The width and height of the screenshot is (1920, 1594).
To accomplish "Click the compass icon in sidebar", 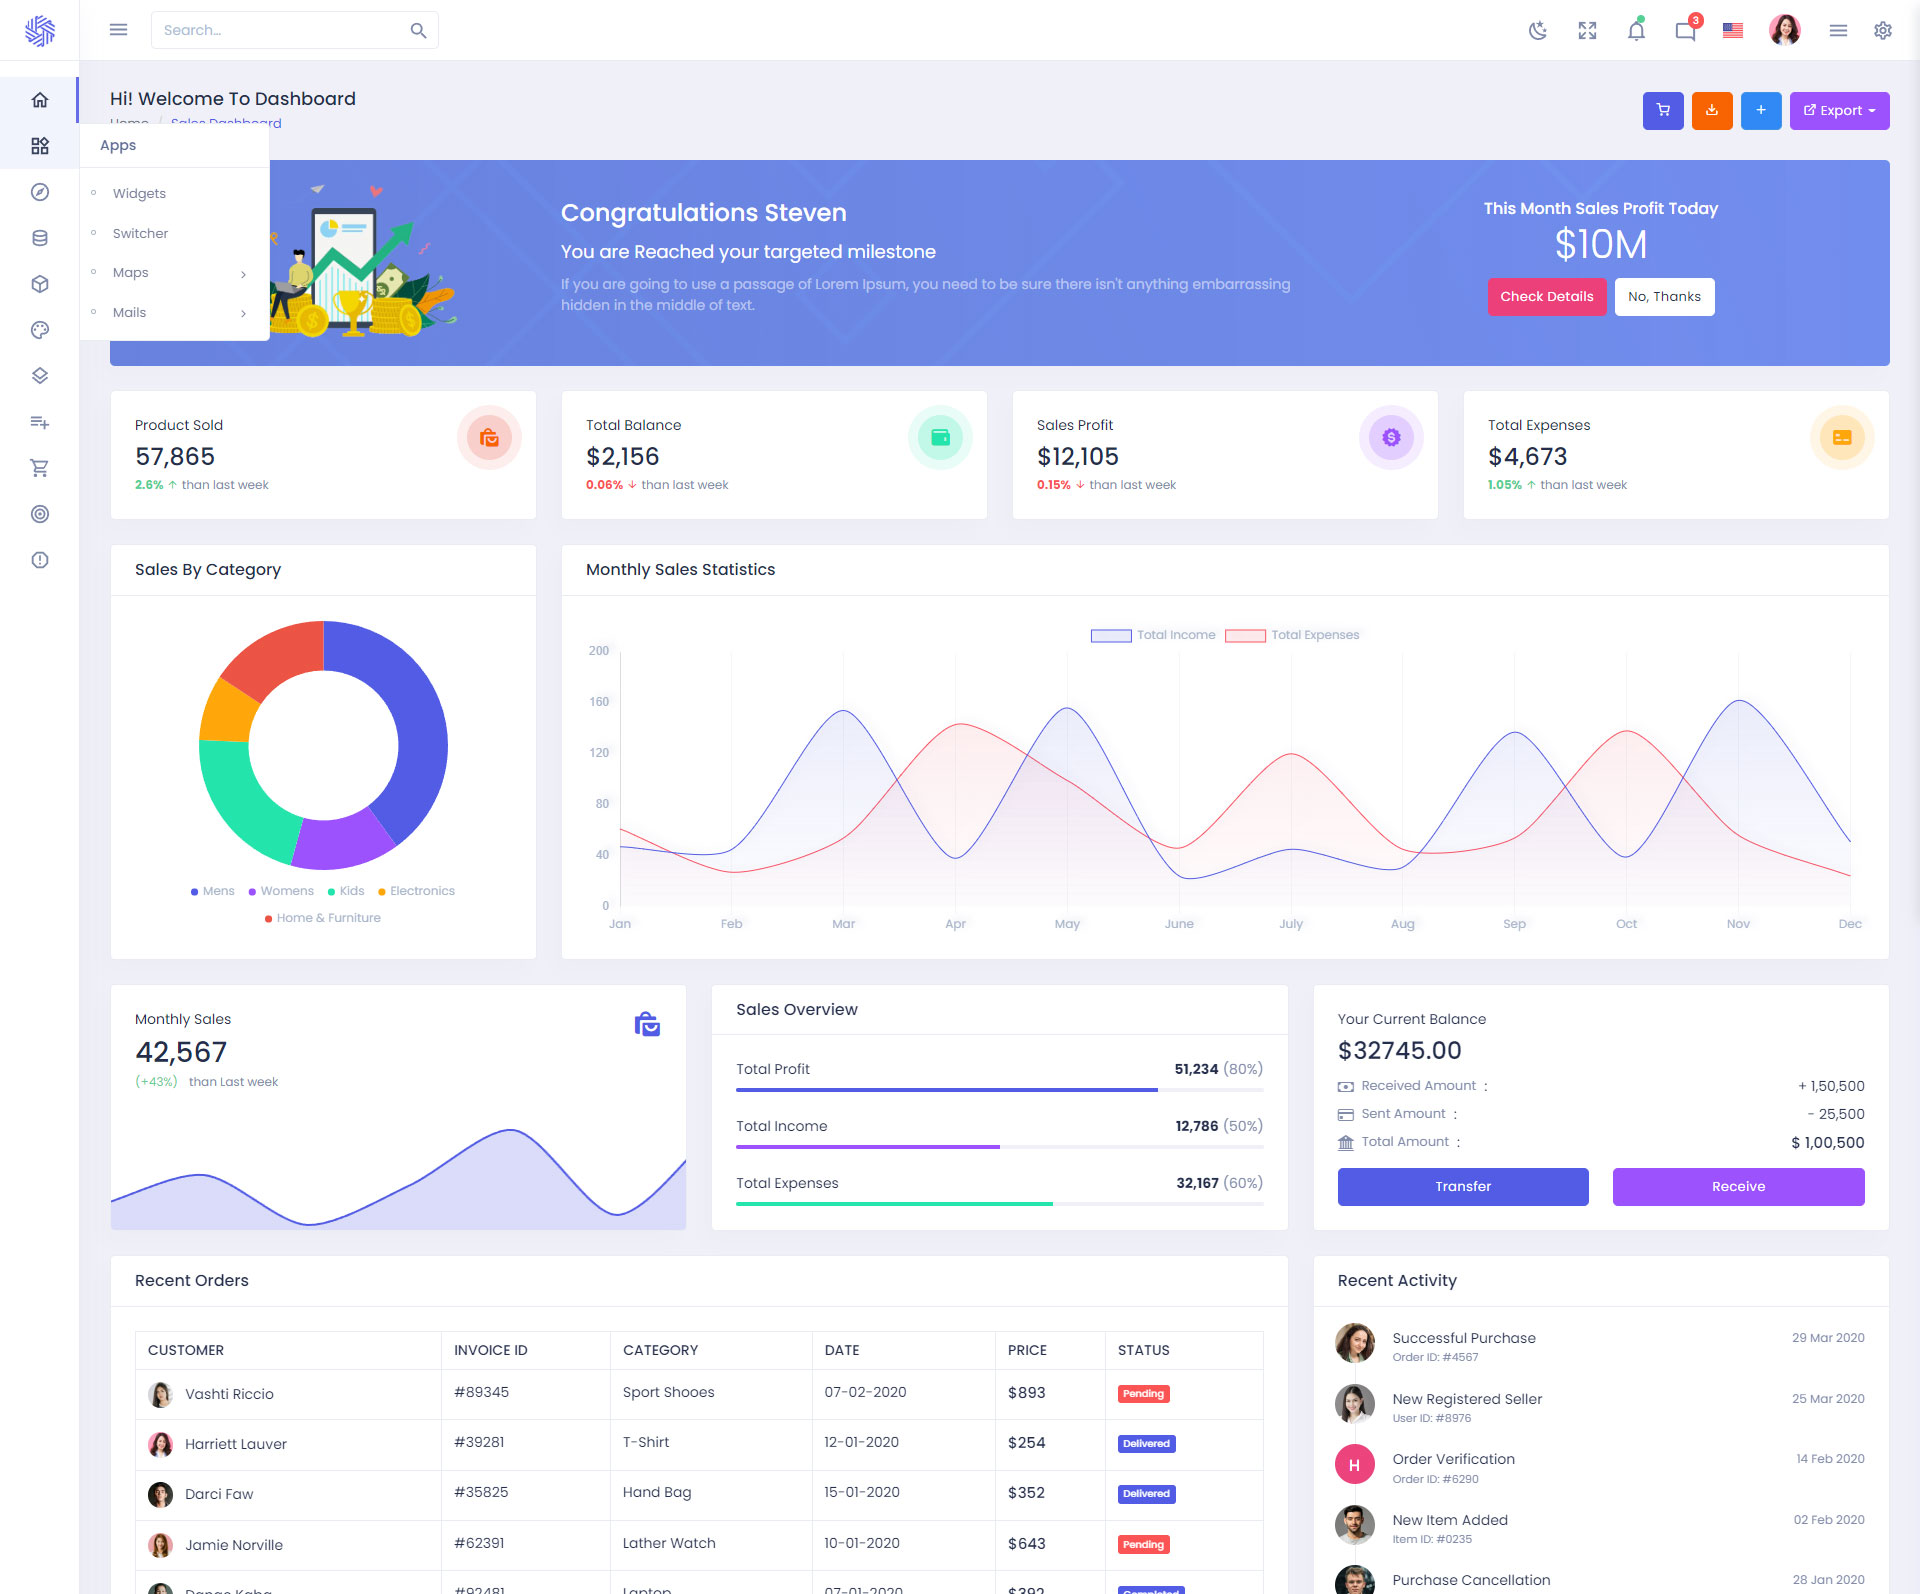I will coord(40,192).
